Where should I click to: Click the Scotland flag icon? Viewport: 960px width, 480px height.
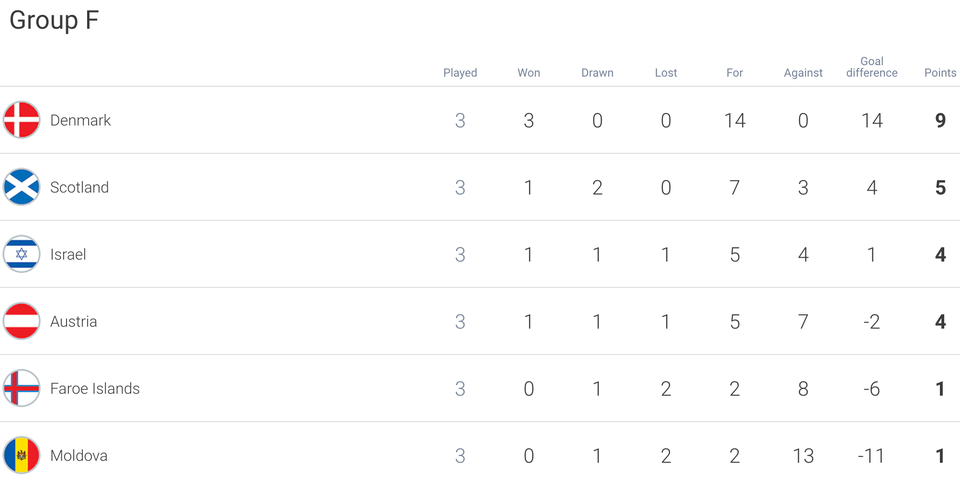(x=21, y=187)
